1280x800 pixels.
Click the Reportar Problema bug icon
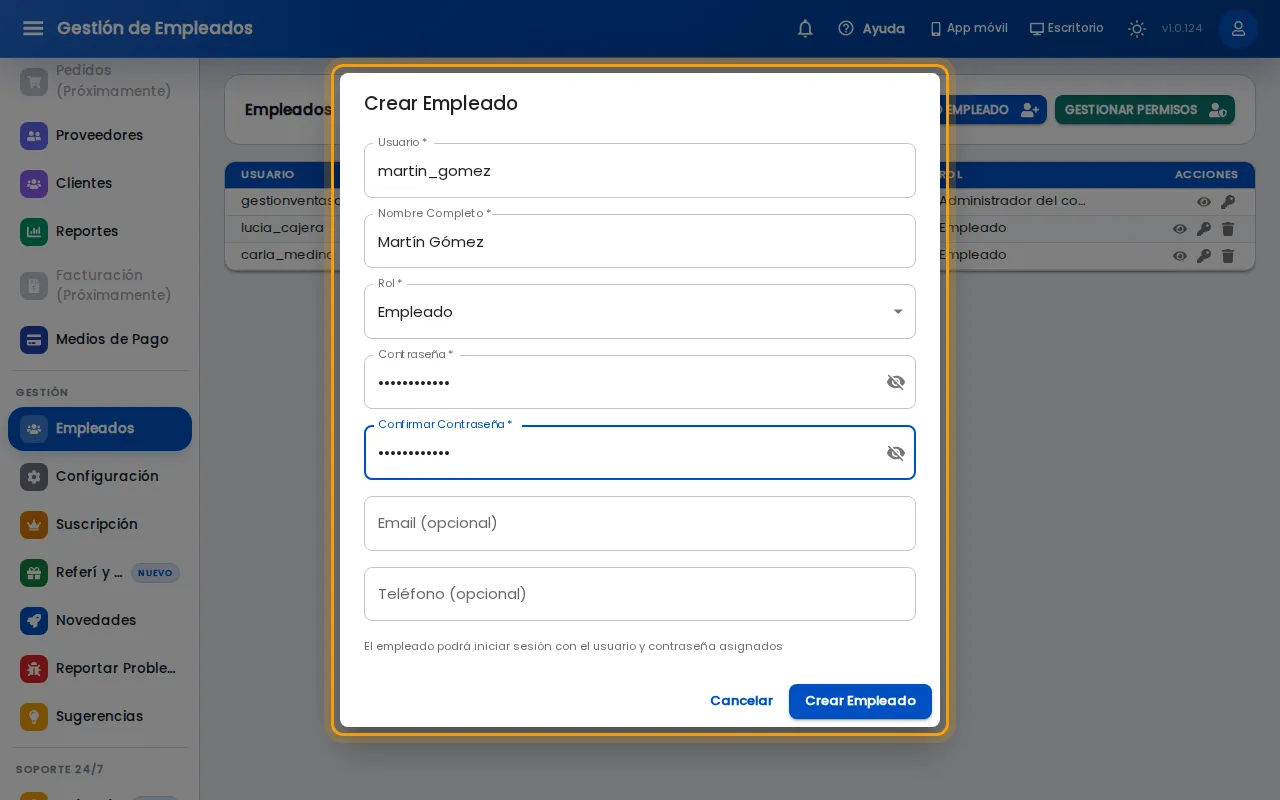34,669
